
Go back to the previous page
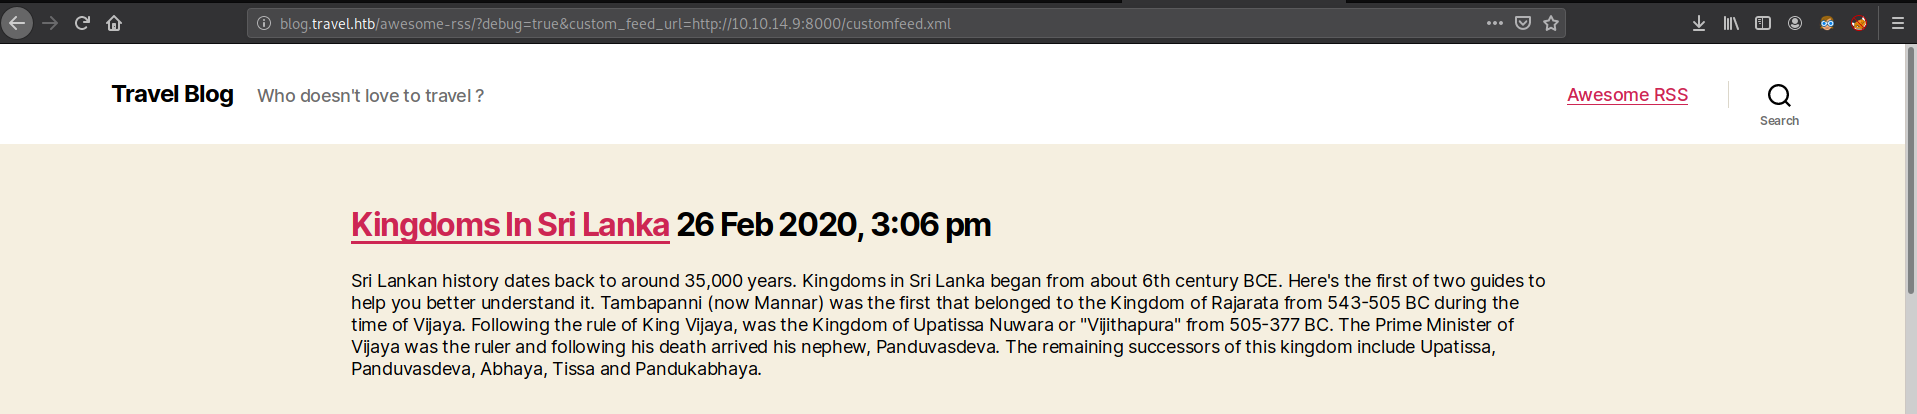pos(17,23)
